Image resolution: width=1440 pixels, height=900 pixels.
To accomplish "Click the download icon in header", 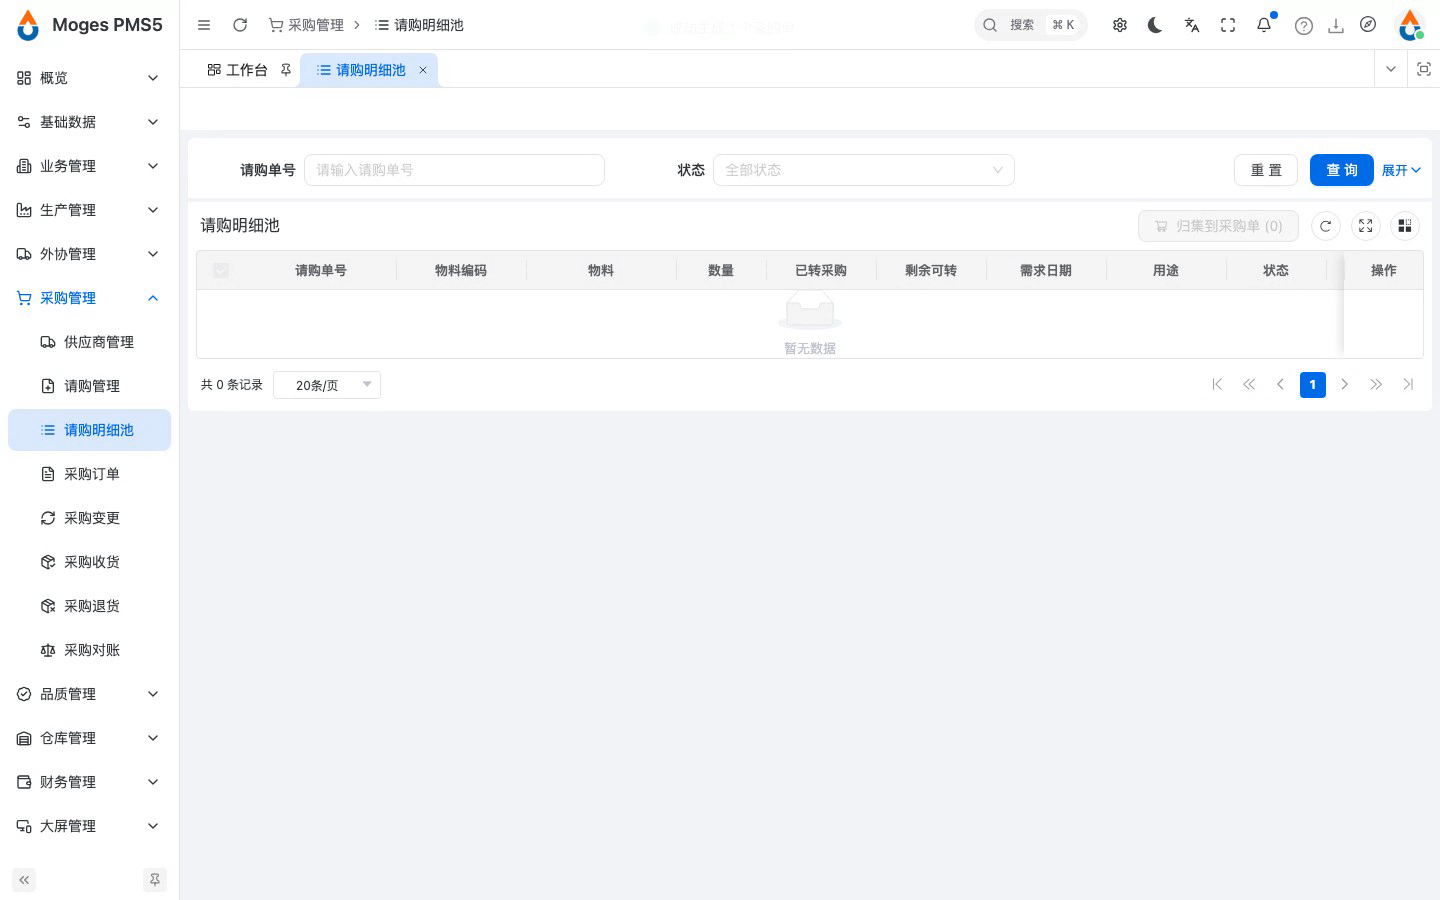I will click(1336, 26).
